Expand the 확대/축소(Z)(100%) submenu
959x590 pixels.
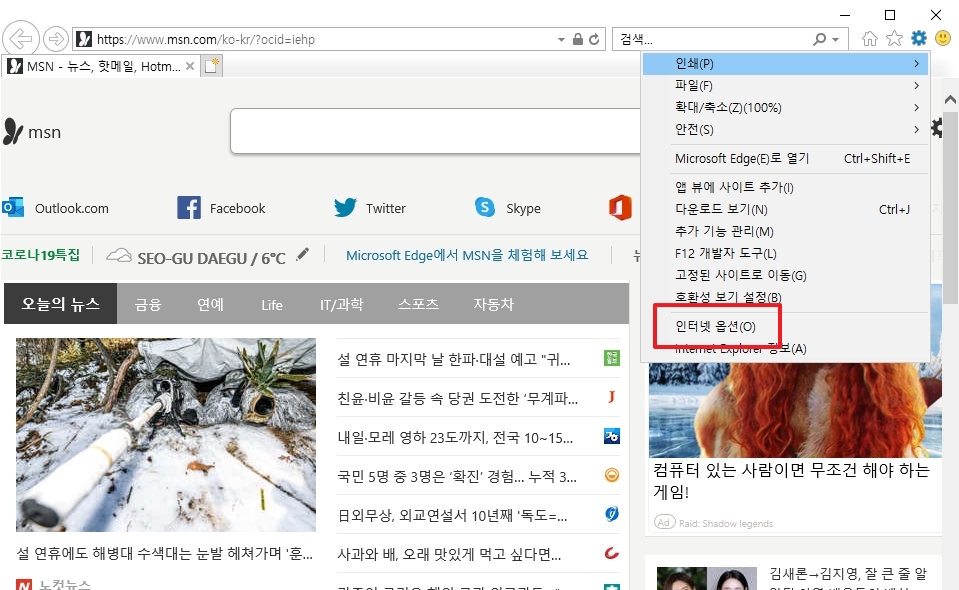(785, 107)
